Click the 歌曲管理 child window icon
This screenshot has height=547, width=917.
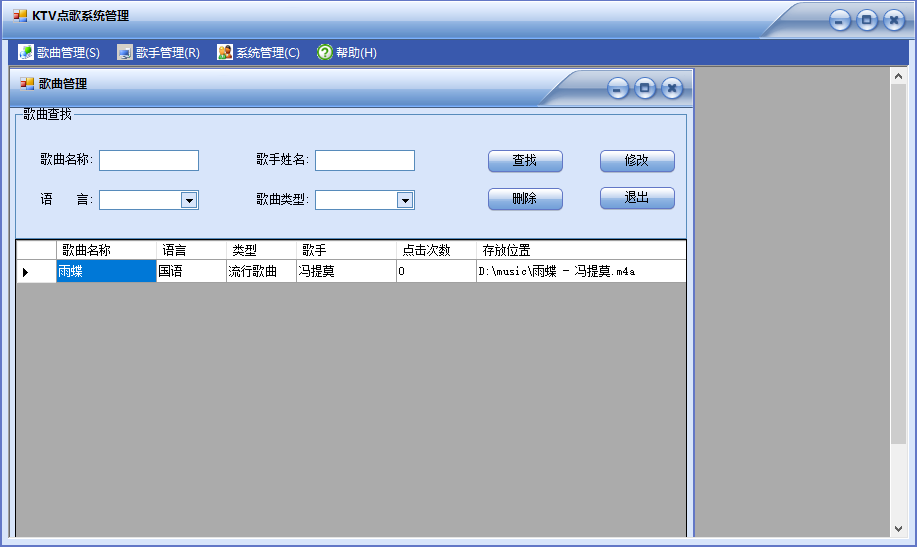tap(27, 84)
